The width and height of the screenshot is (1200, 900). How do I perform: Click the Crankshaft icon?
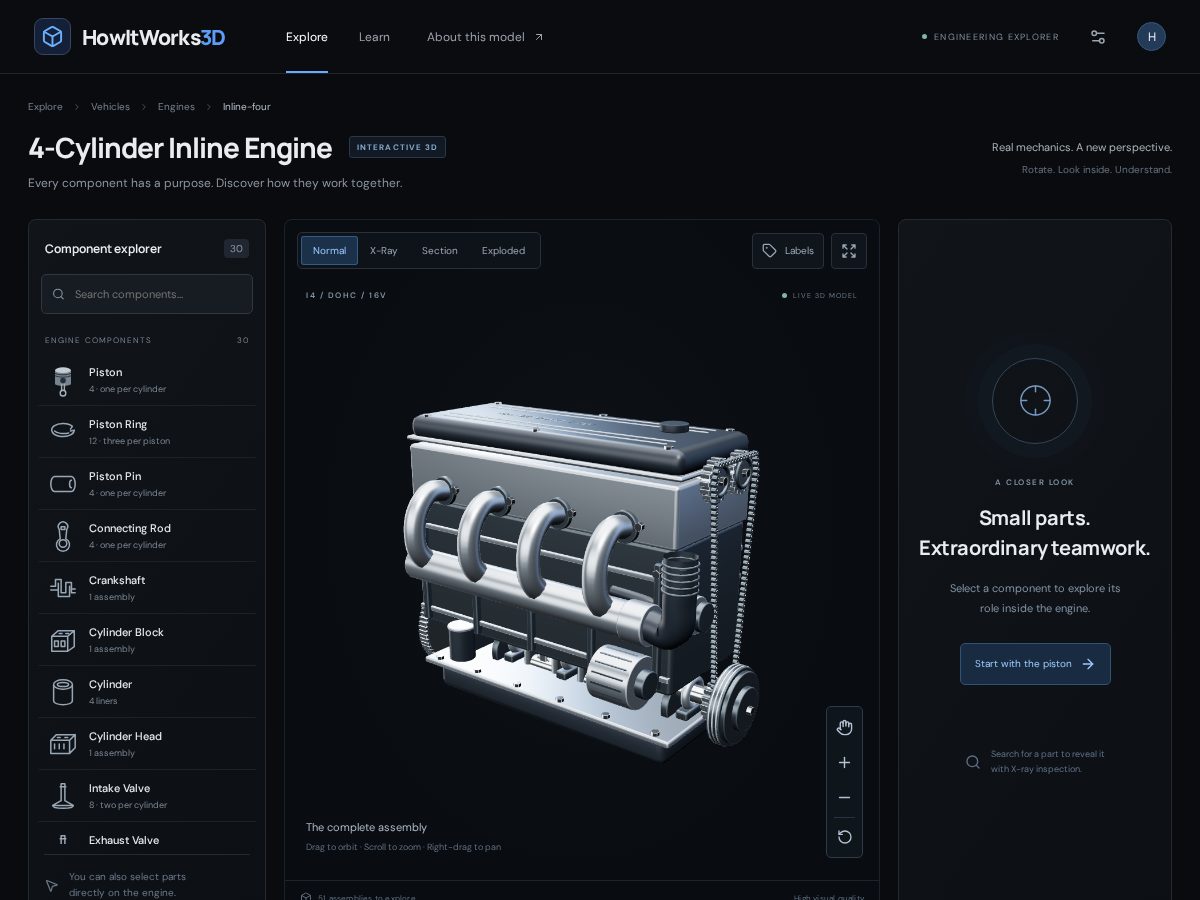pyautogui.click(x=63, y=588)
